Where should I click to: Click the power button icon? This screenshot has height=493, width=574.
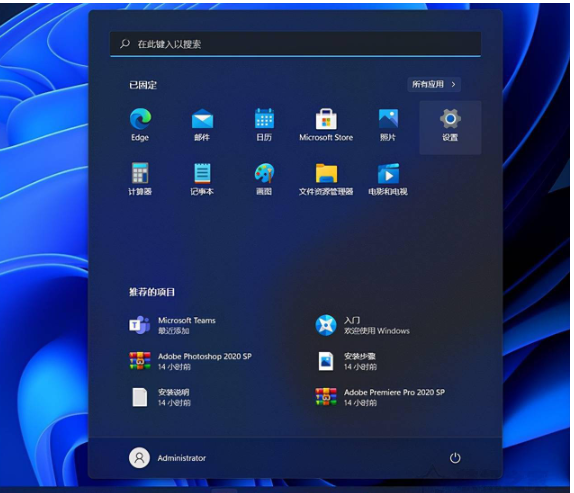[455, 458]
